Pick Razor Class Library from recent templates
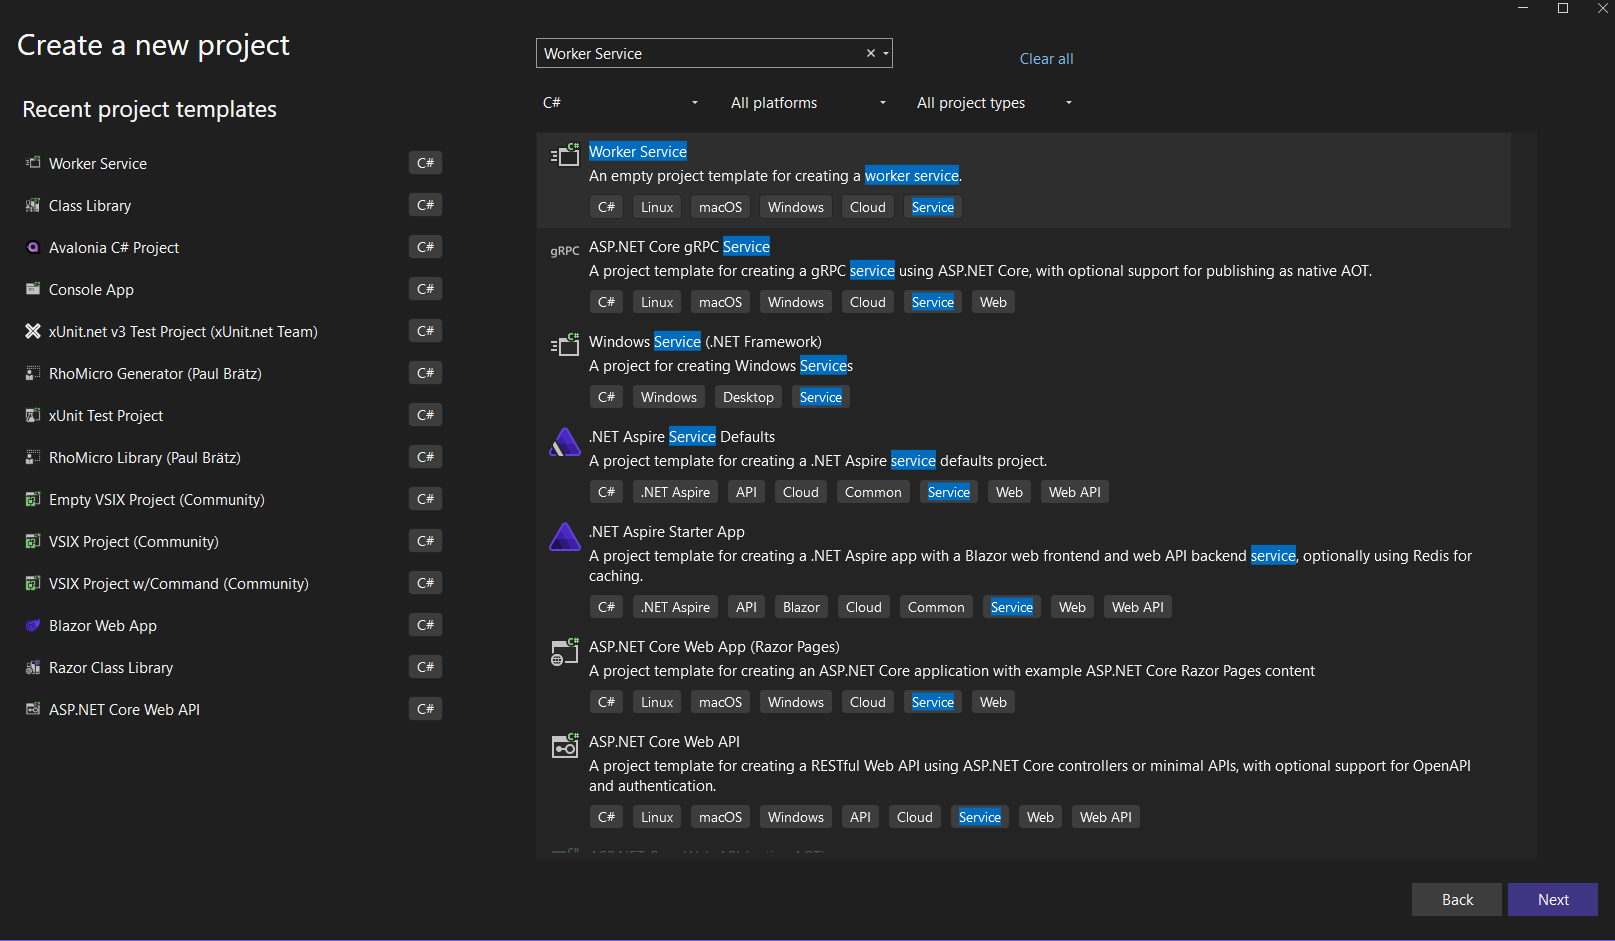1615x941 pixels. (111, 667)
